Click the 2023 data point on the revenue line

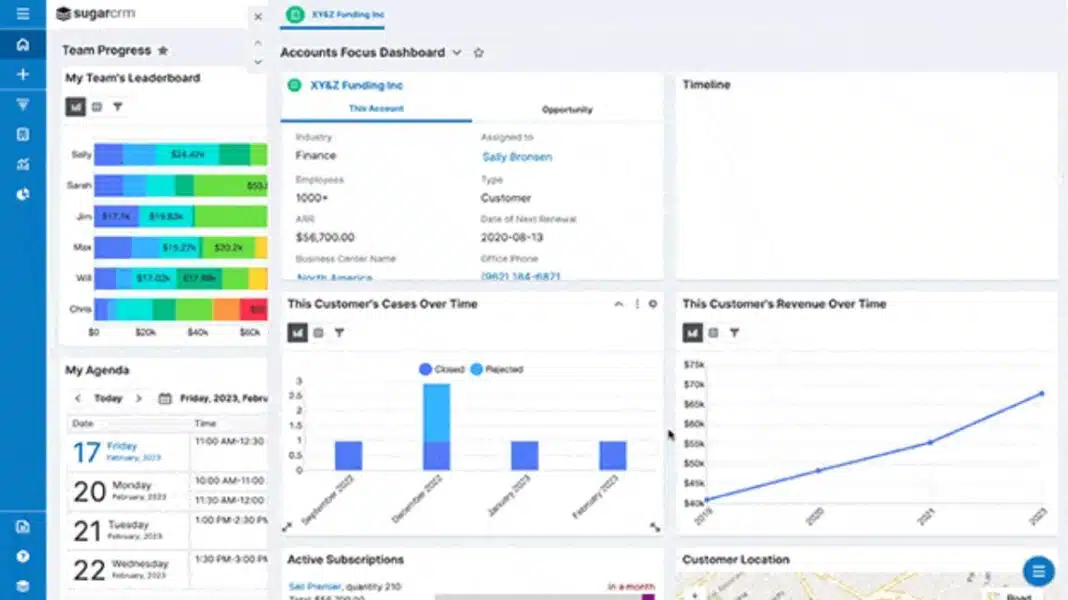click(x=1041, y=393)
